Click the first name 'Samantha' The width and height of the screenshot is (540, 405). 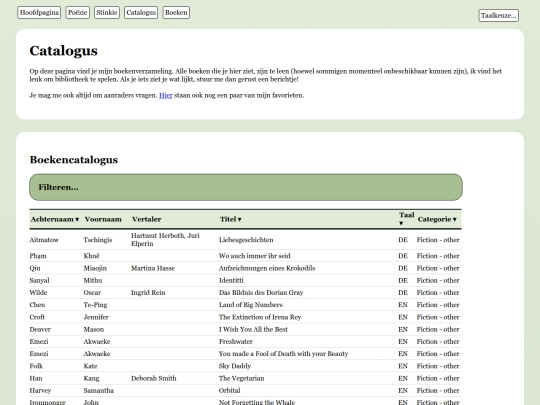tap(98, 391)
